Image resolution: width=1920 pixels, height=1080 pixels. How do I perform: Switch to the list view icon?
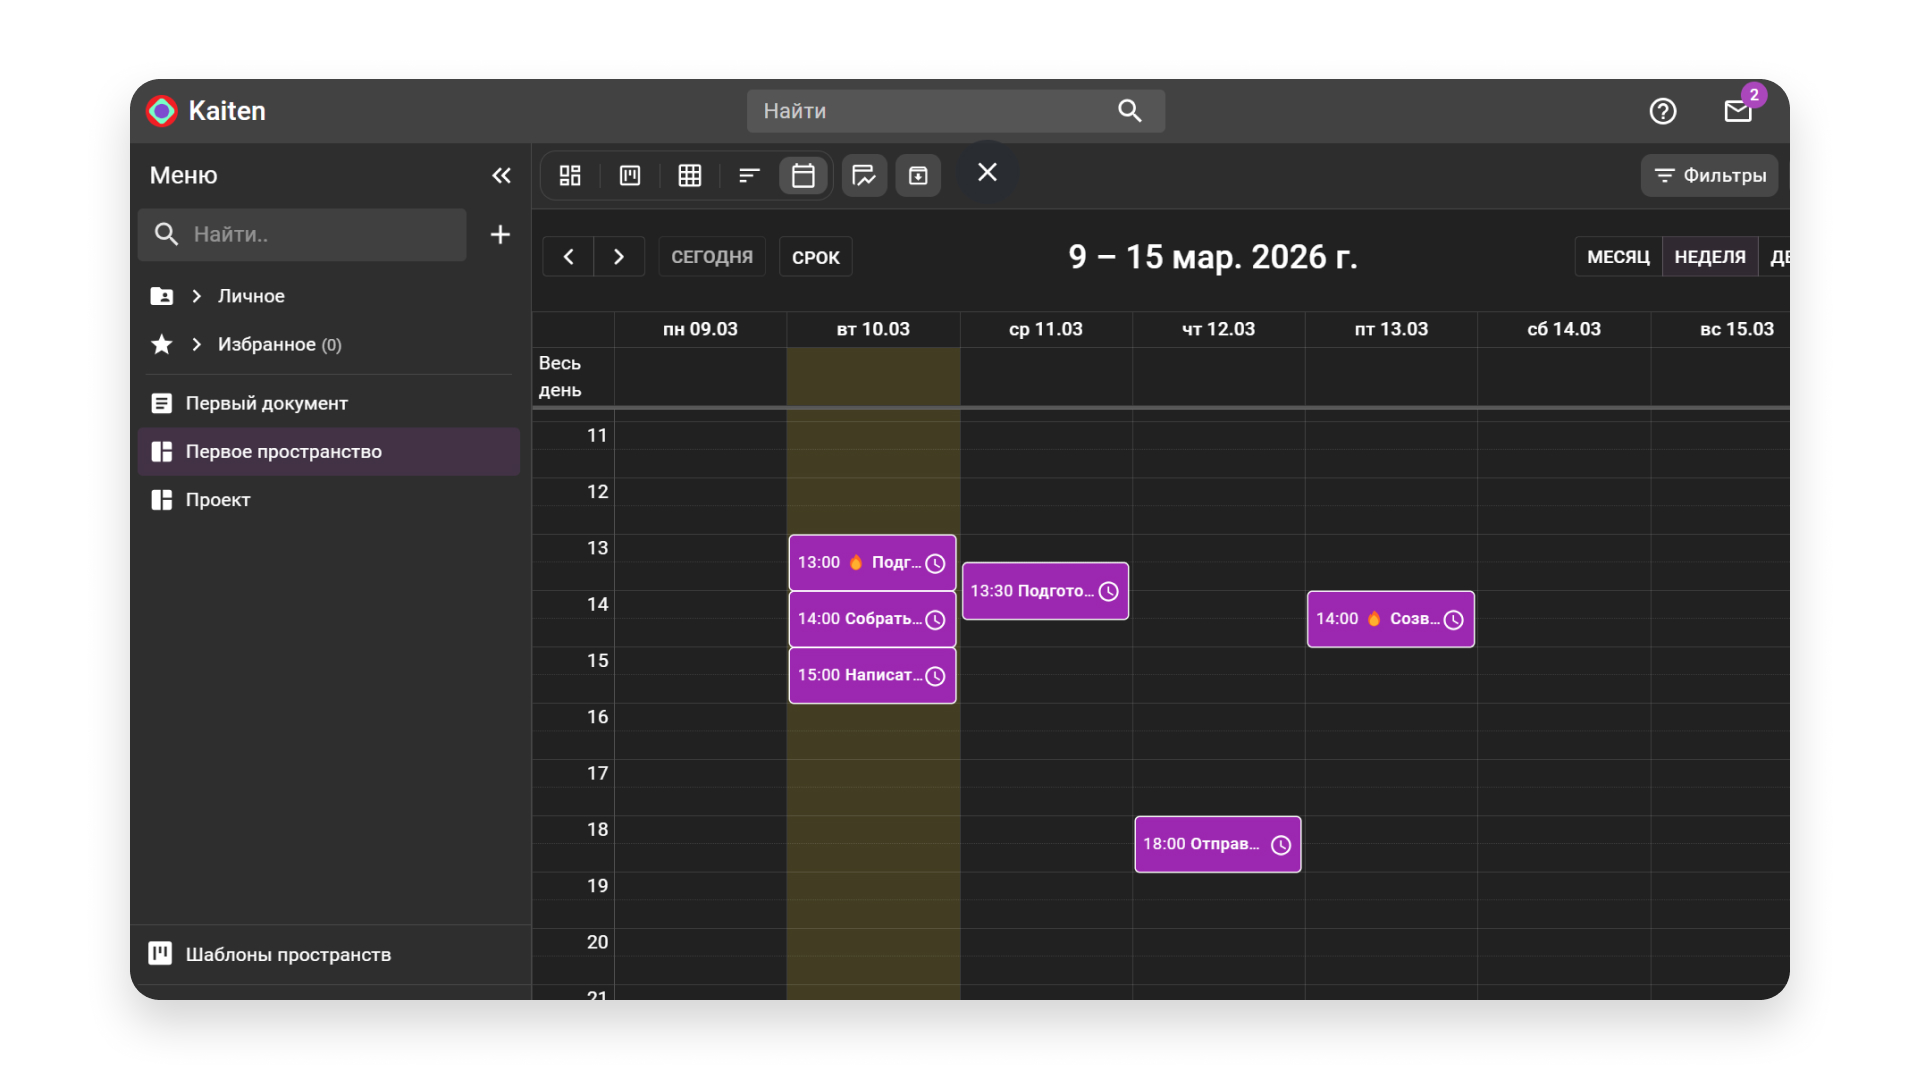point(749,176)
